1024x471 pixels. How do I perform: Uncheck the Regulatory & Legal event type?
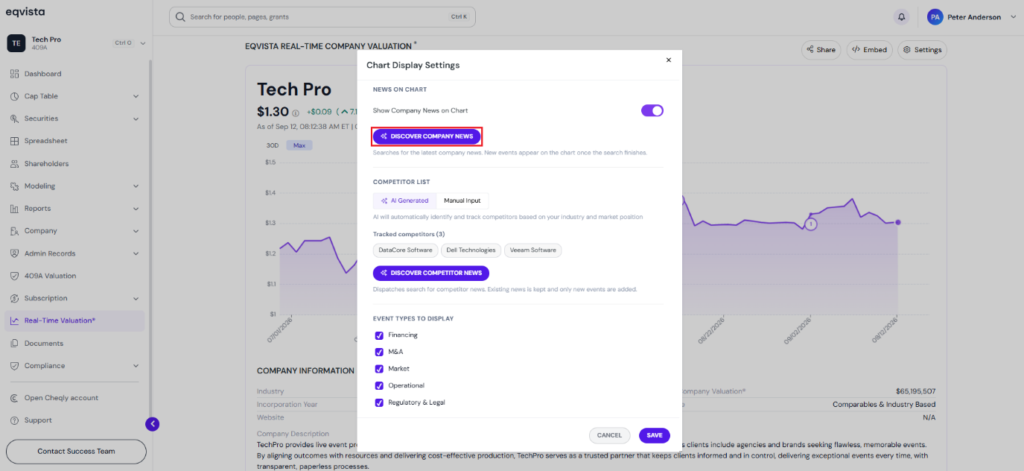(379, 403)
